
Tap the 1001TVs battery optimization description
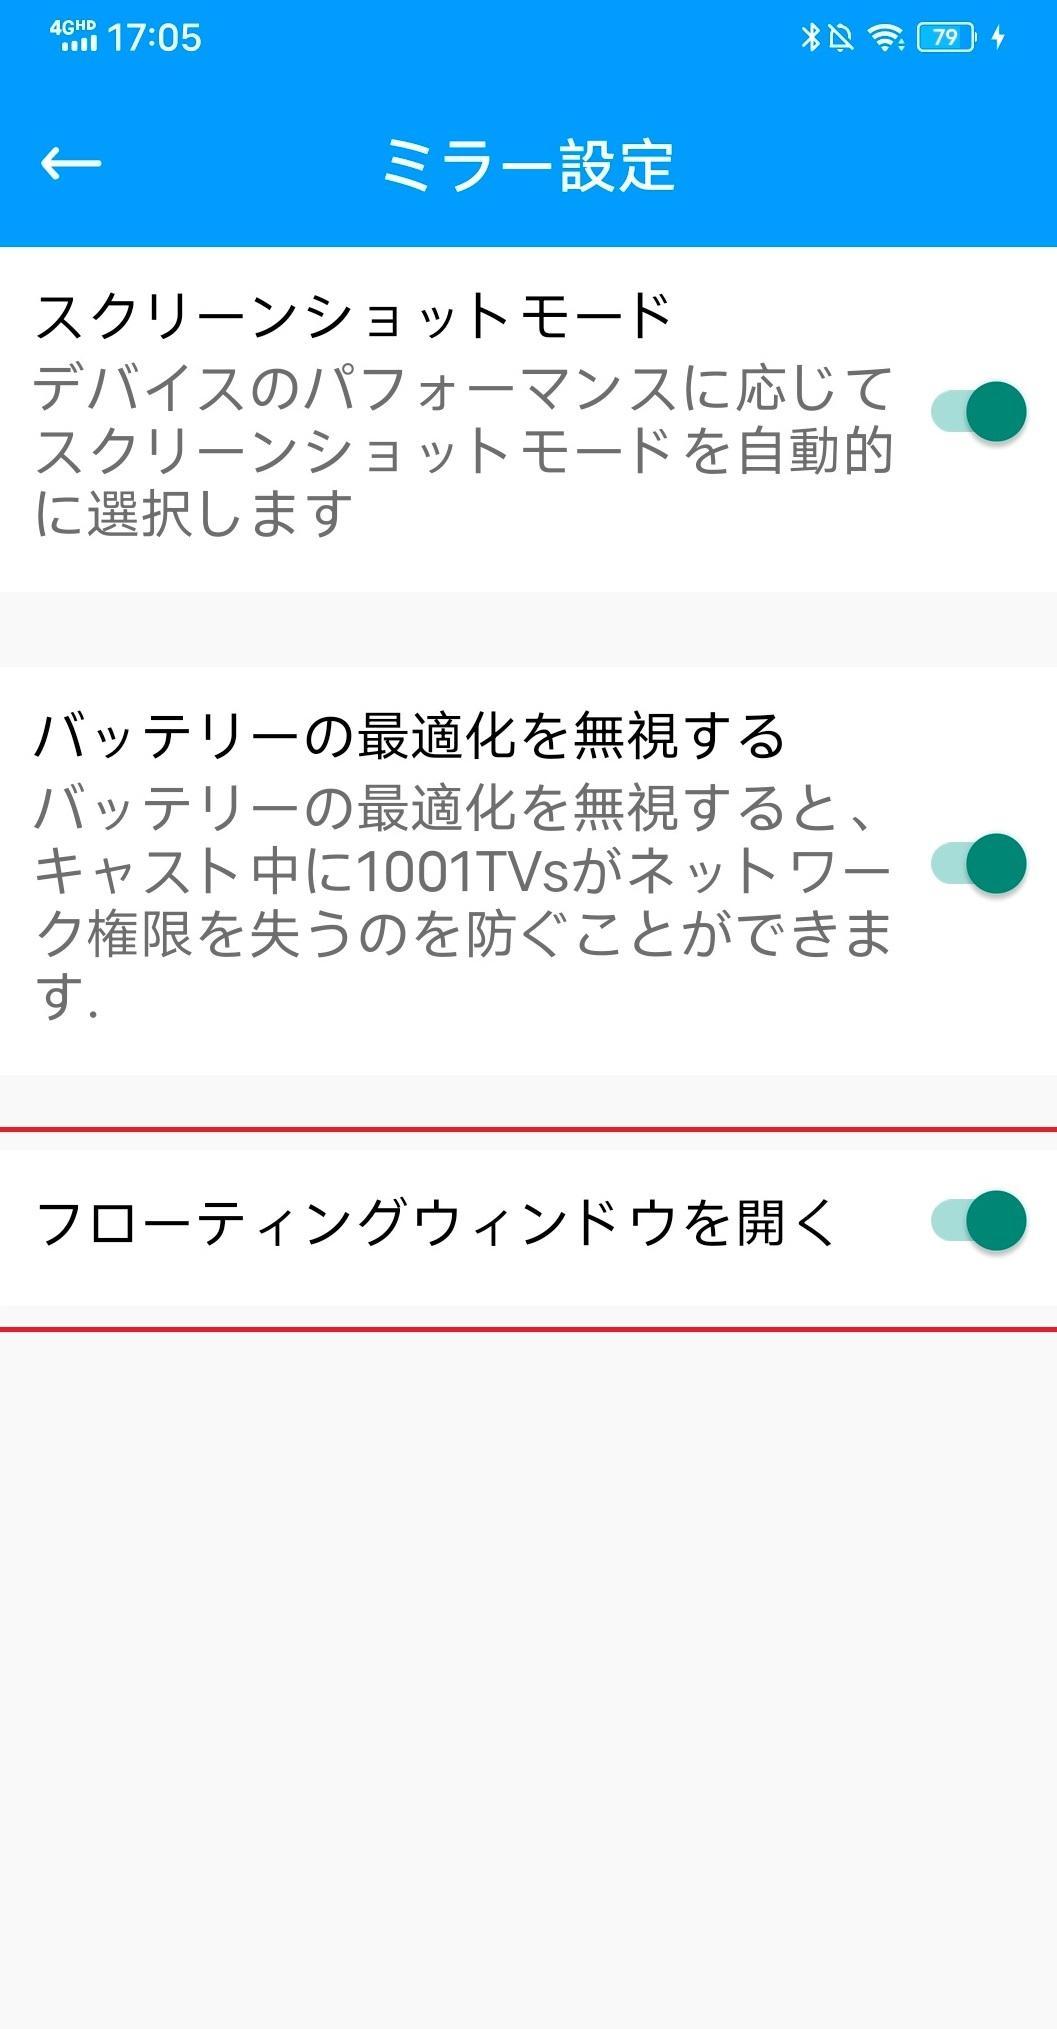pos(463,902)
